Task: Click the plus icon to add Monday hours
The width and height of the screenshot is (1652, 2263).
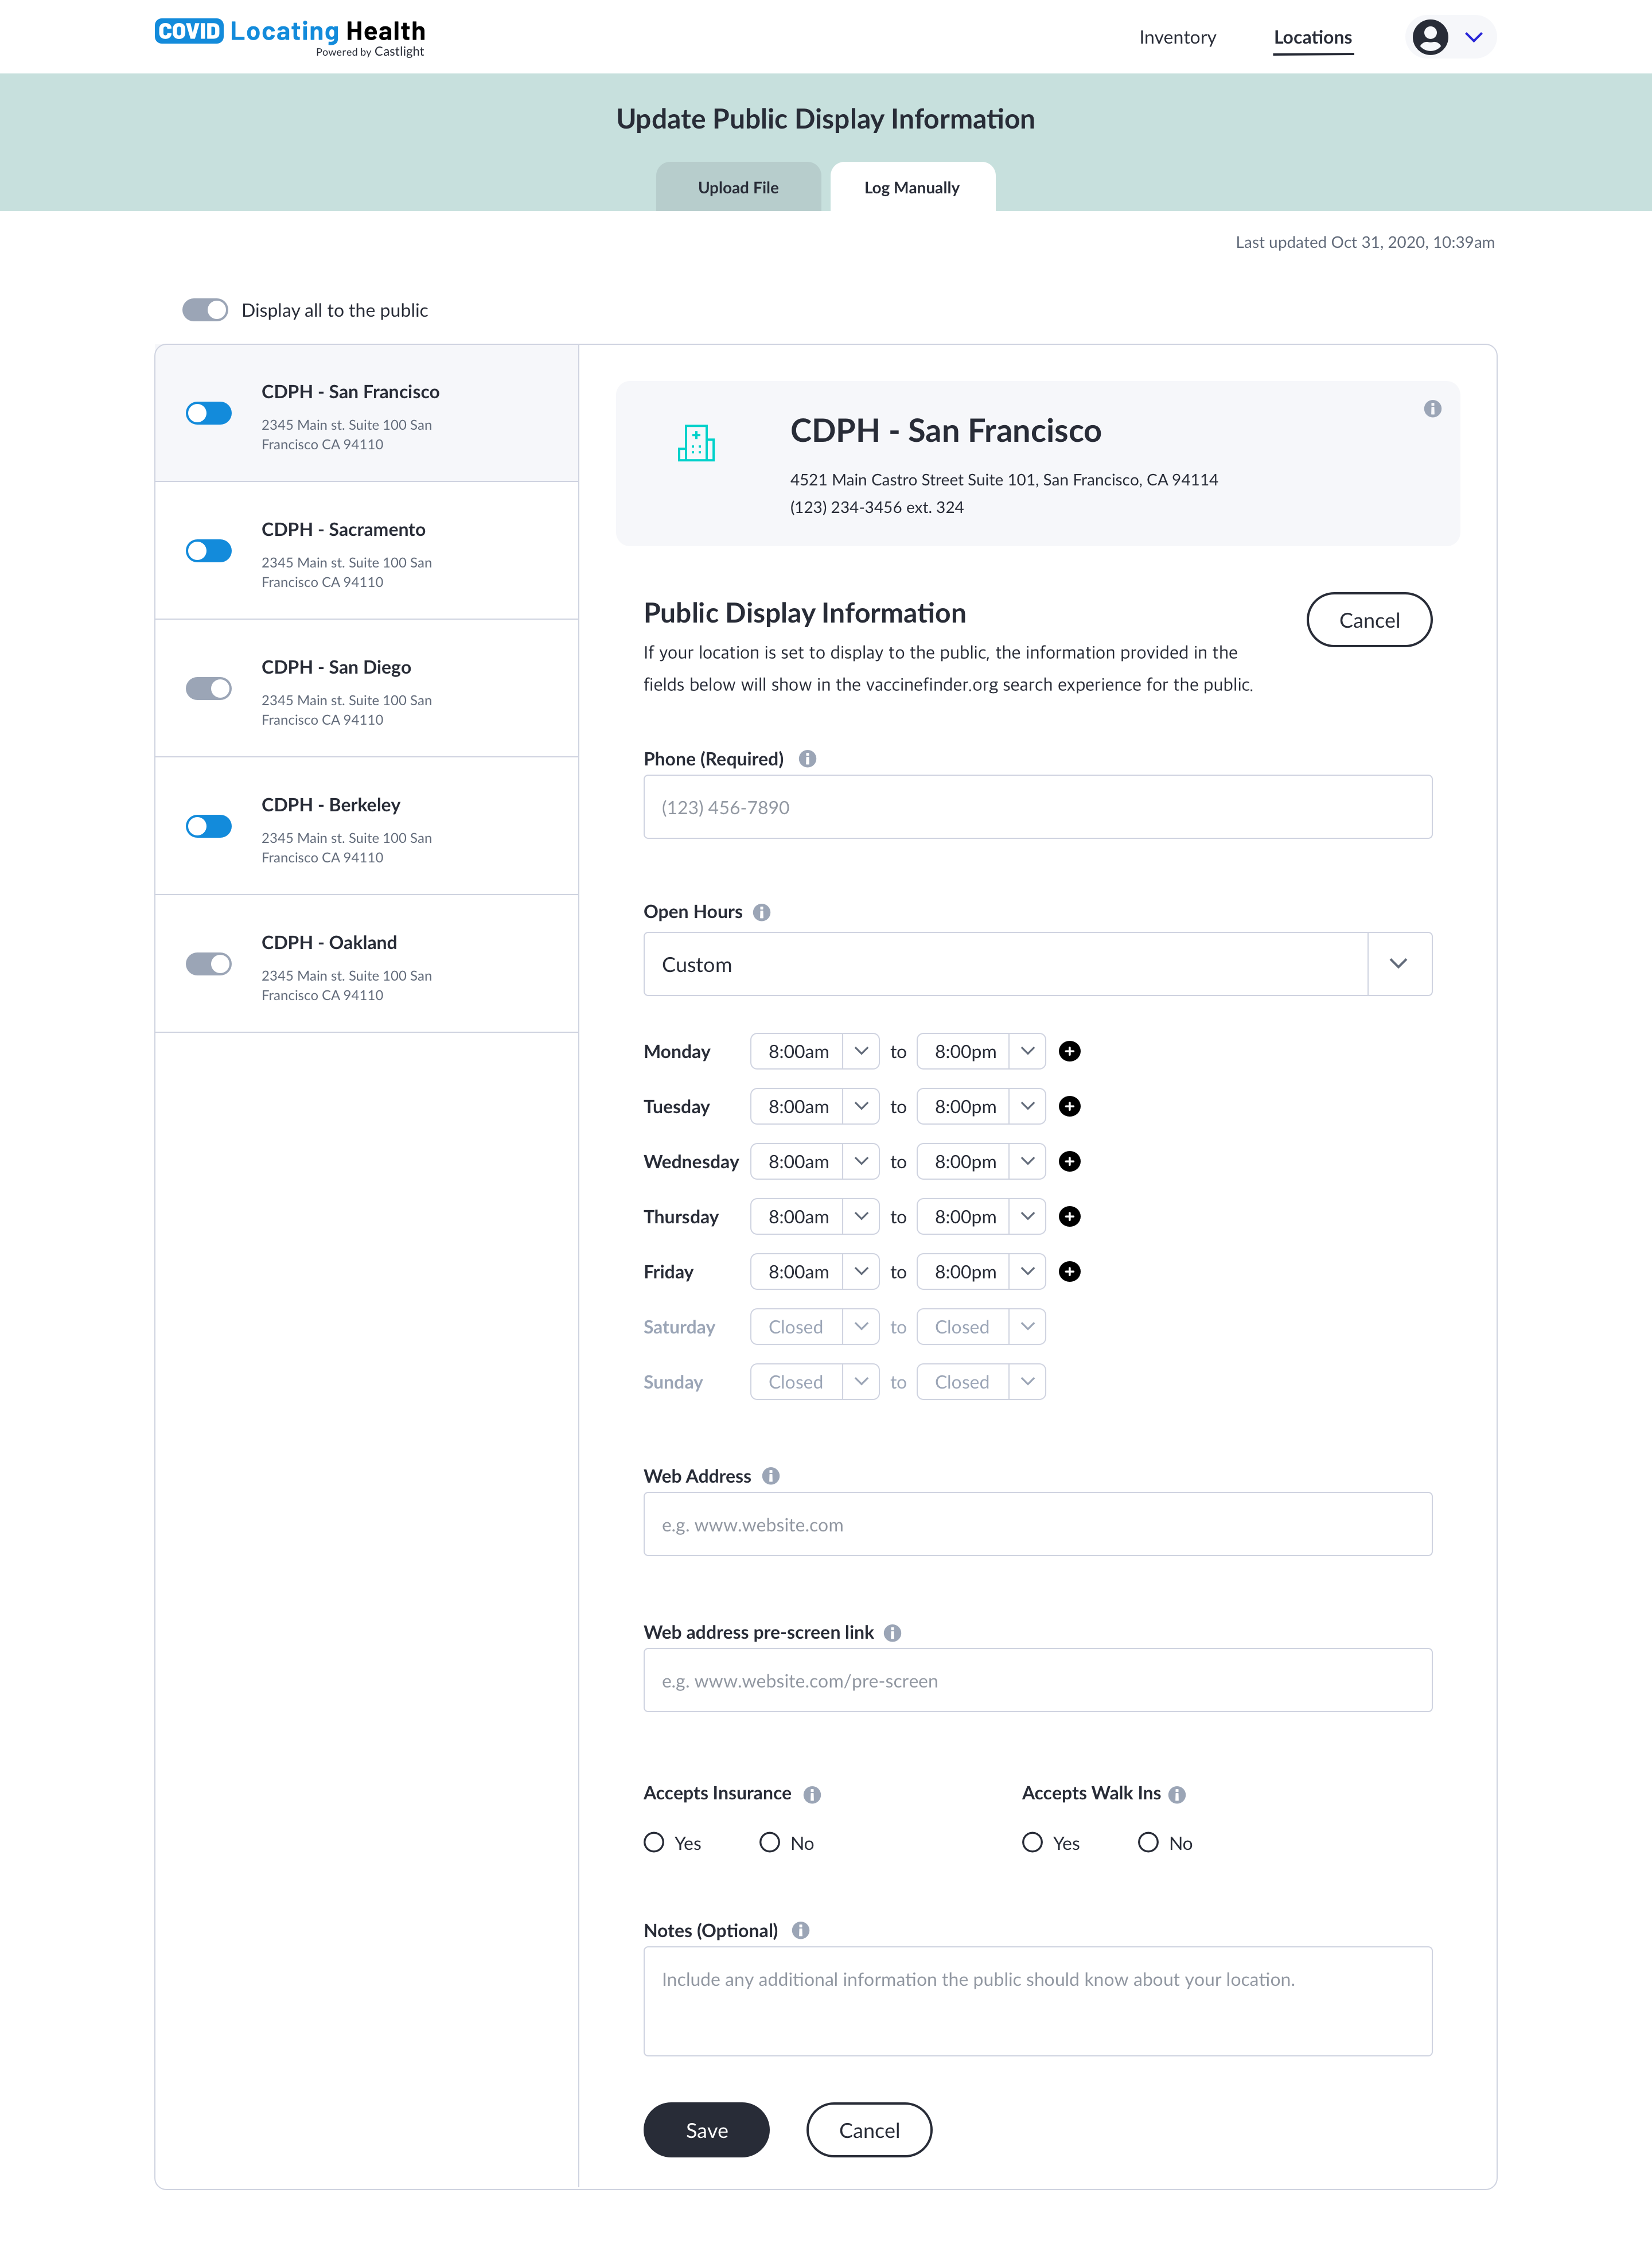Action: click(x=1069, y=1051)
